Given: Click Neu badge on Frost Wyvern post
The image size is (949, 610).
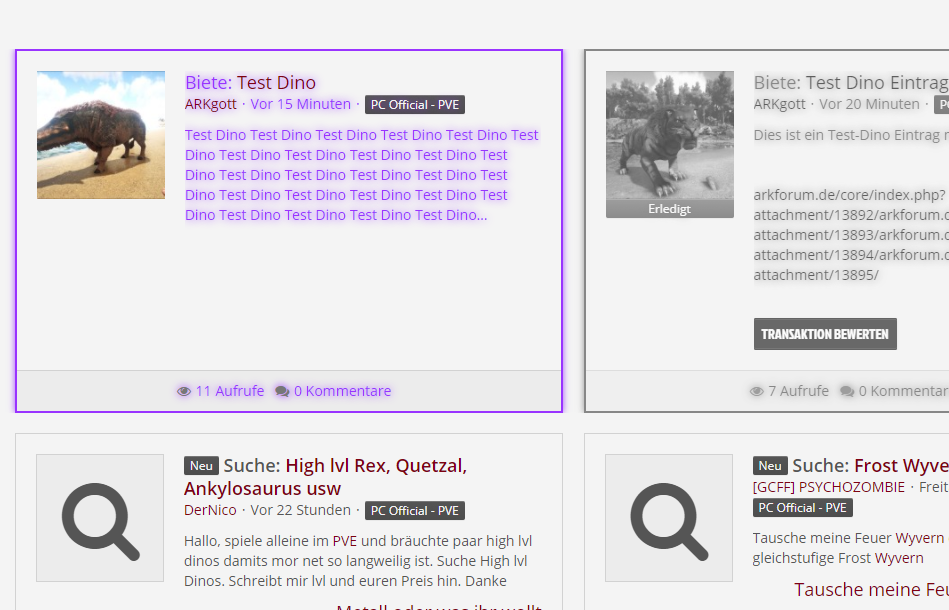Looking at the screenshot, I should [x=770, y=466].
